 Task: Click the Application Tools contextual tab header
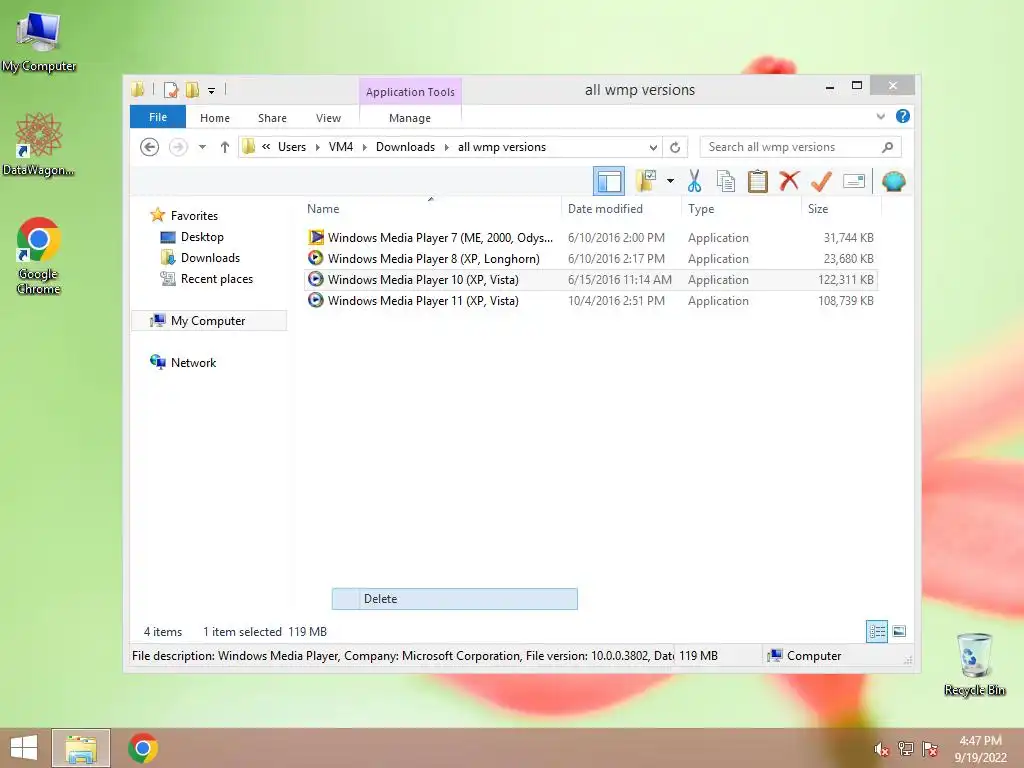(410, 91)
